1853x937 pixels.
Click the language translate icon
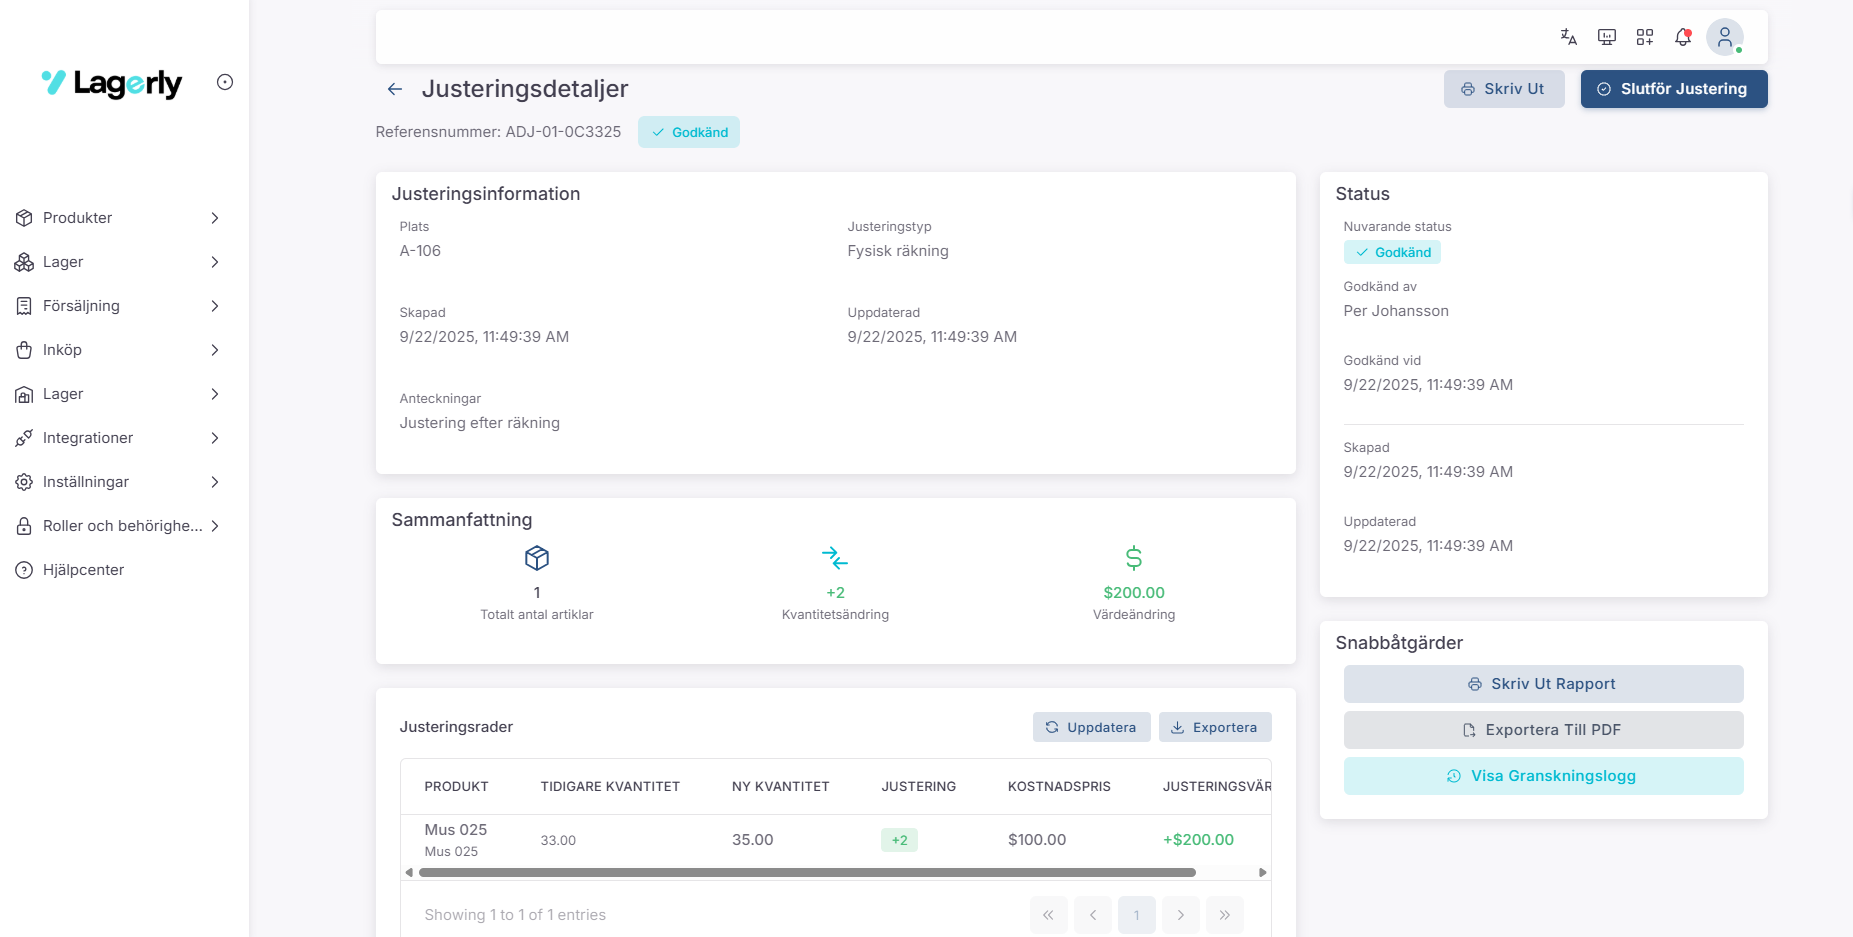pyautogui.click(x=1568, y=37)
